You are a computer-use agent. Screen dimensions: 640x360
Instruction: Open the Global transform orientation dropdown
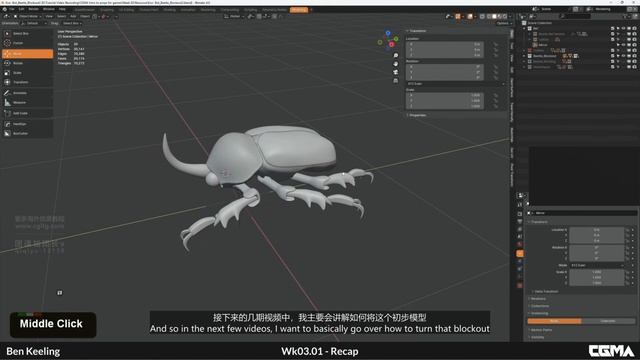tap(235, 16)
